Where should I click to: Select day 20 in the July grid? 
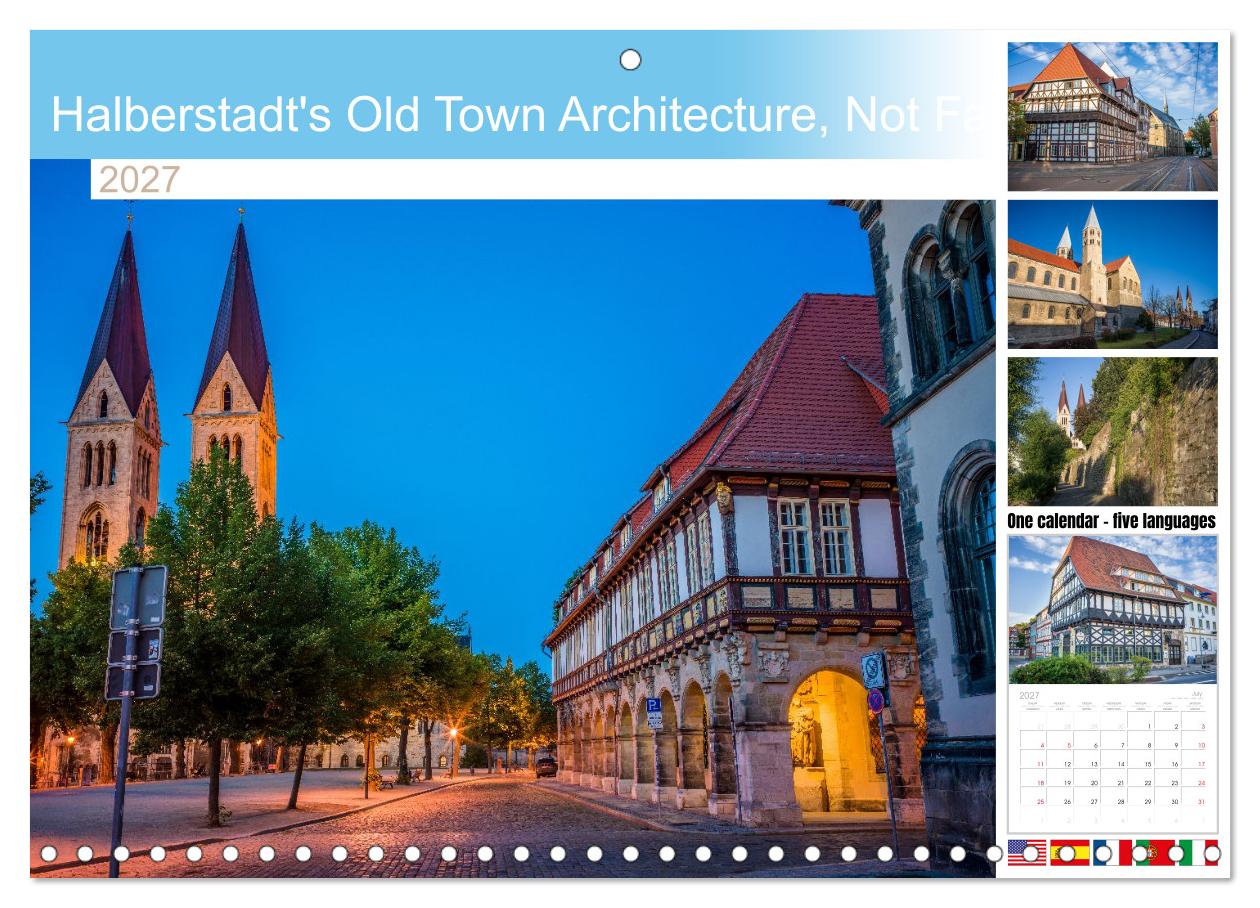(1094, 783)
